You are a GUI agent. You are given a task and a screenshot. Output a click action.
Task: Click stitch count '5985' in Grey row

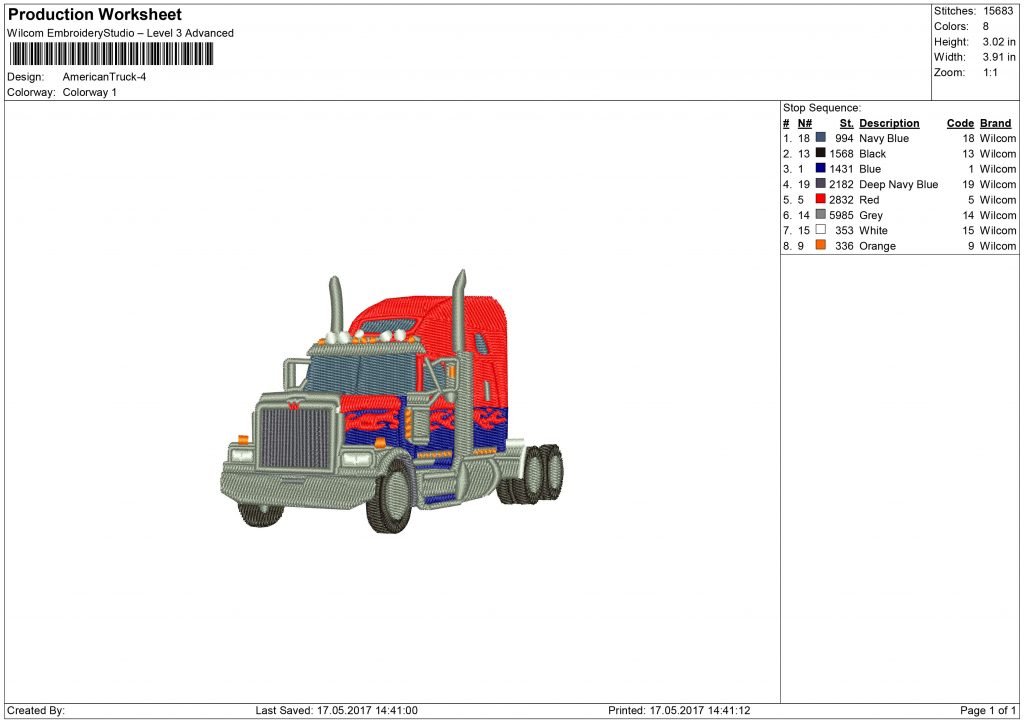coord(841,216)
